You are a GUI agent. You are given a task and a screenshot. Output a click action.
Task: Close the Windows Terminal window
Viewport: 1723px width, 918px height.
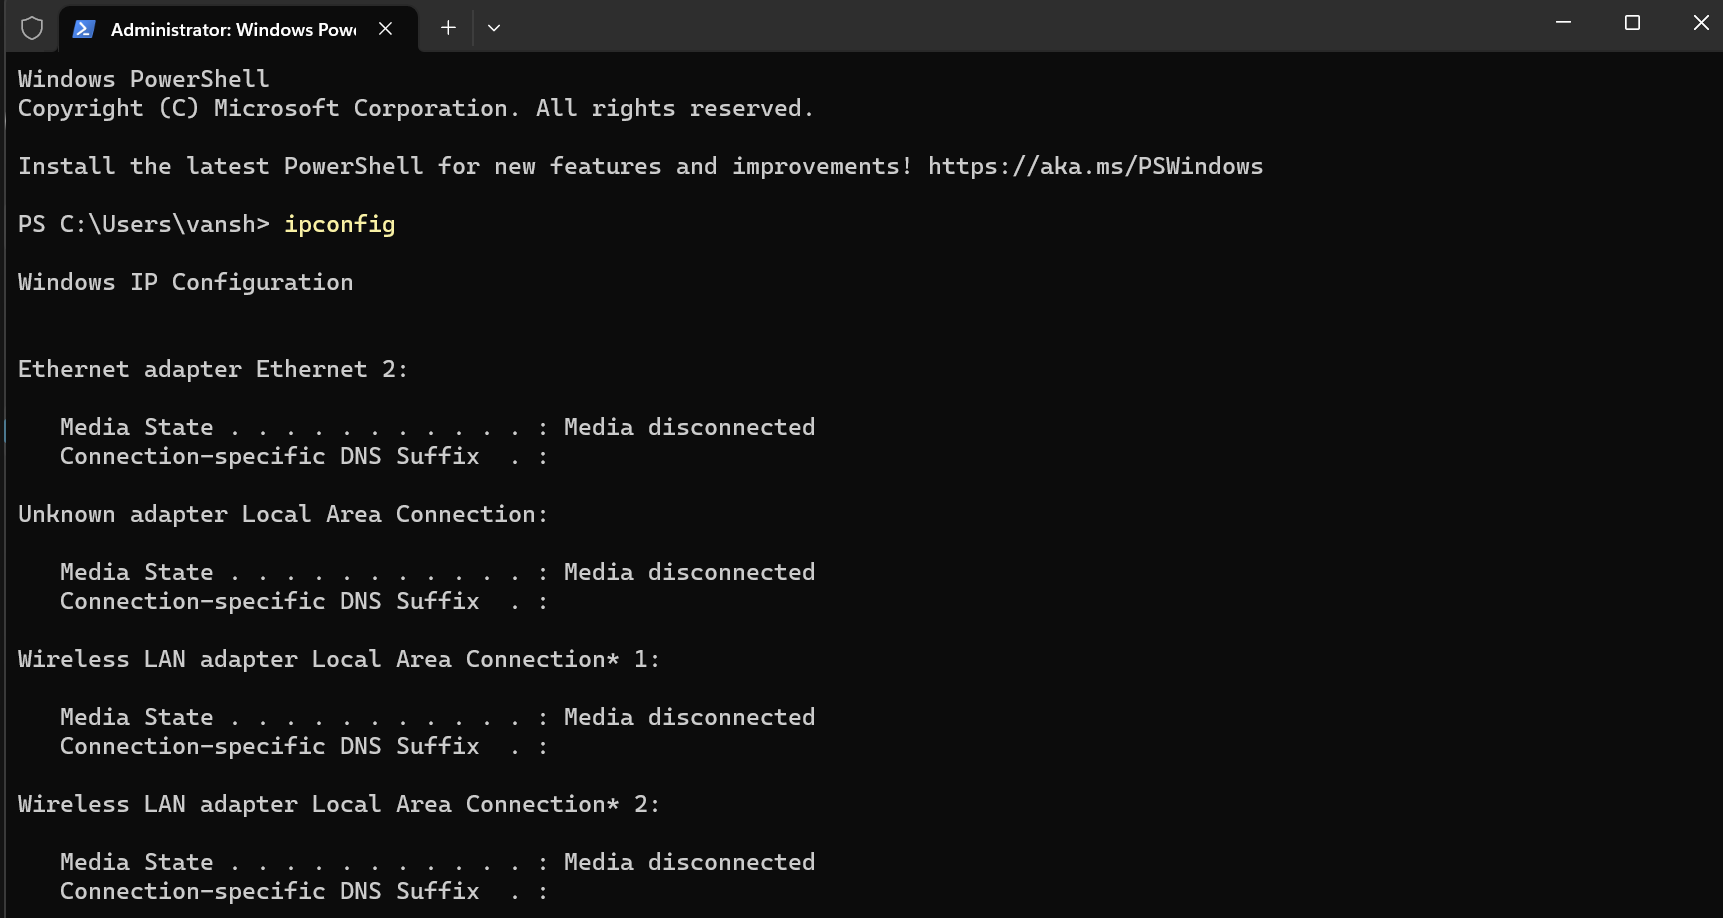1700,23
